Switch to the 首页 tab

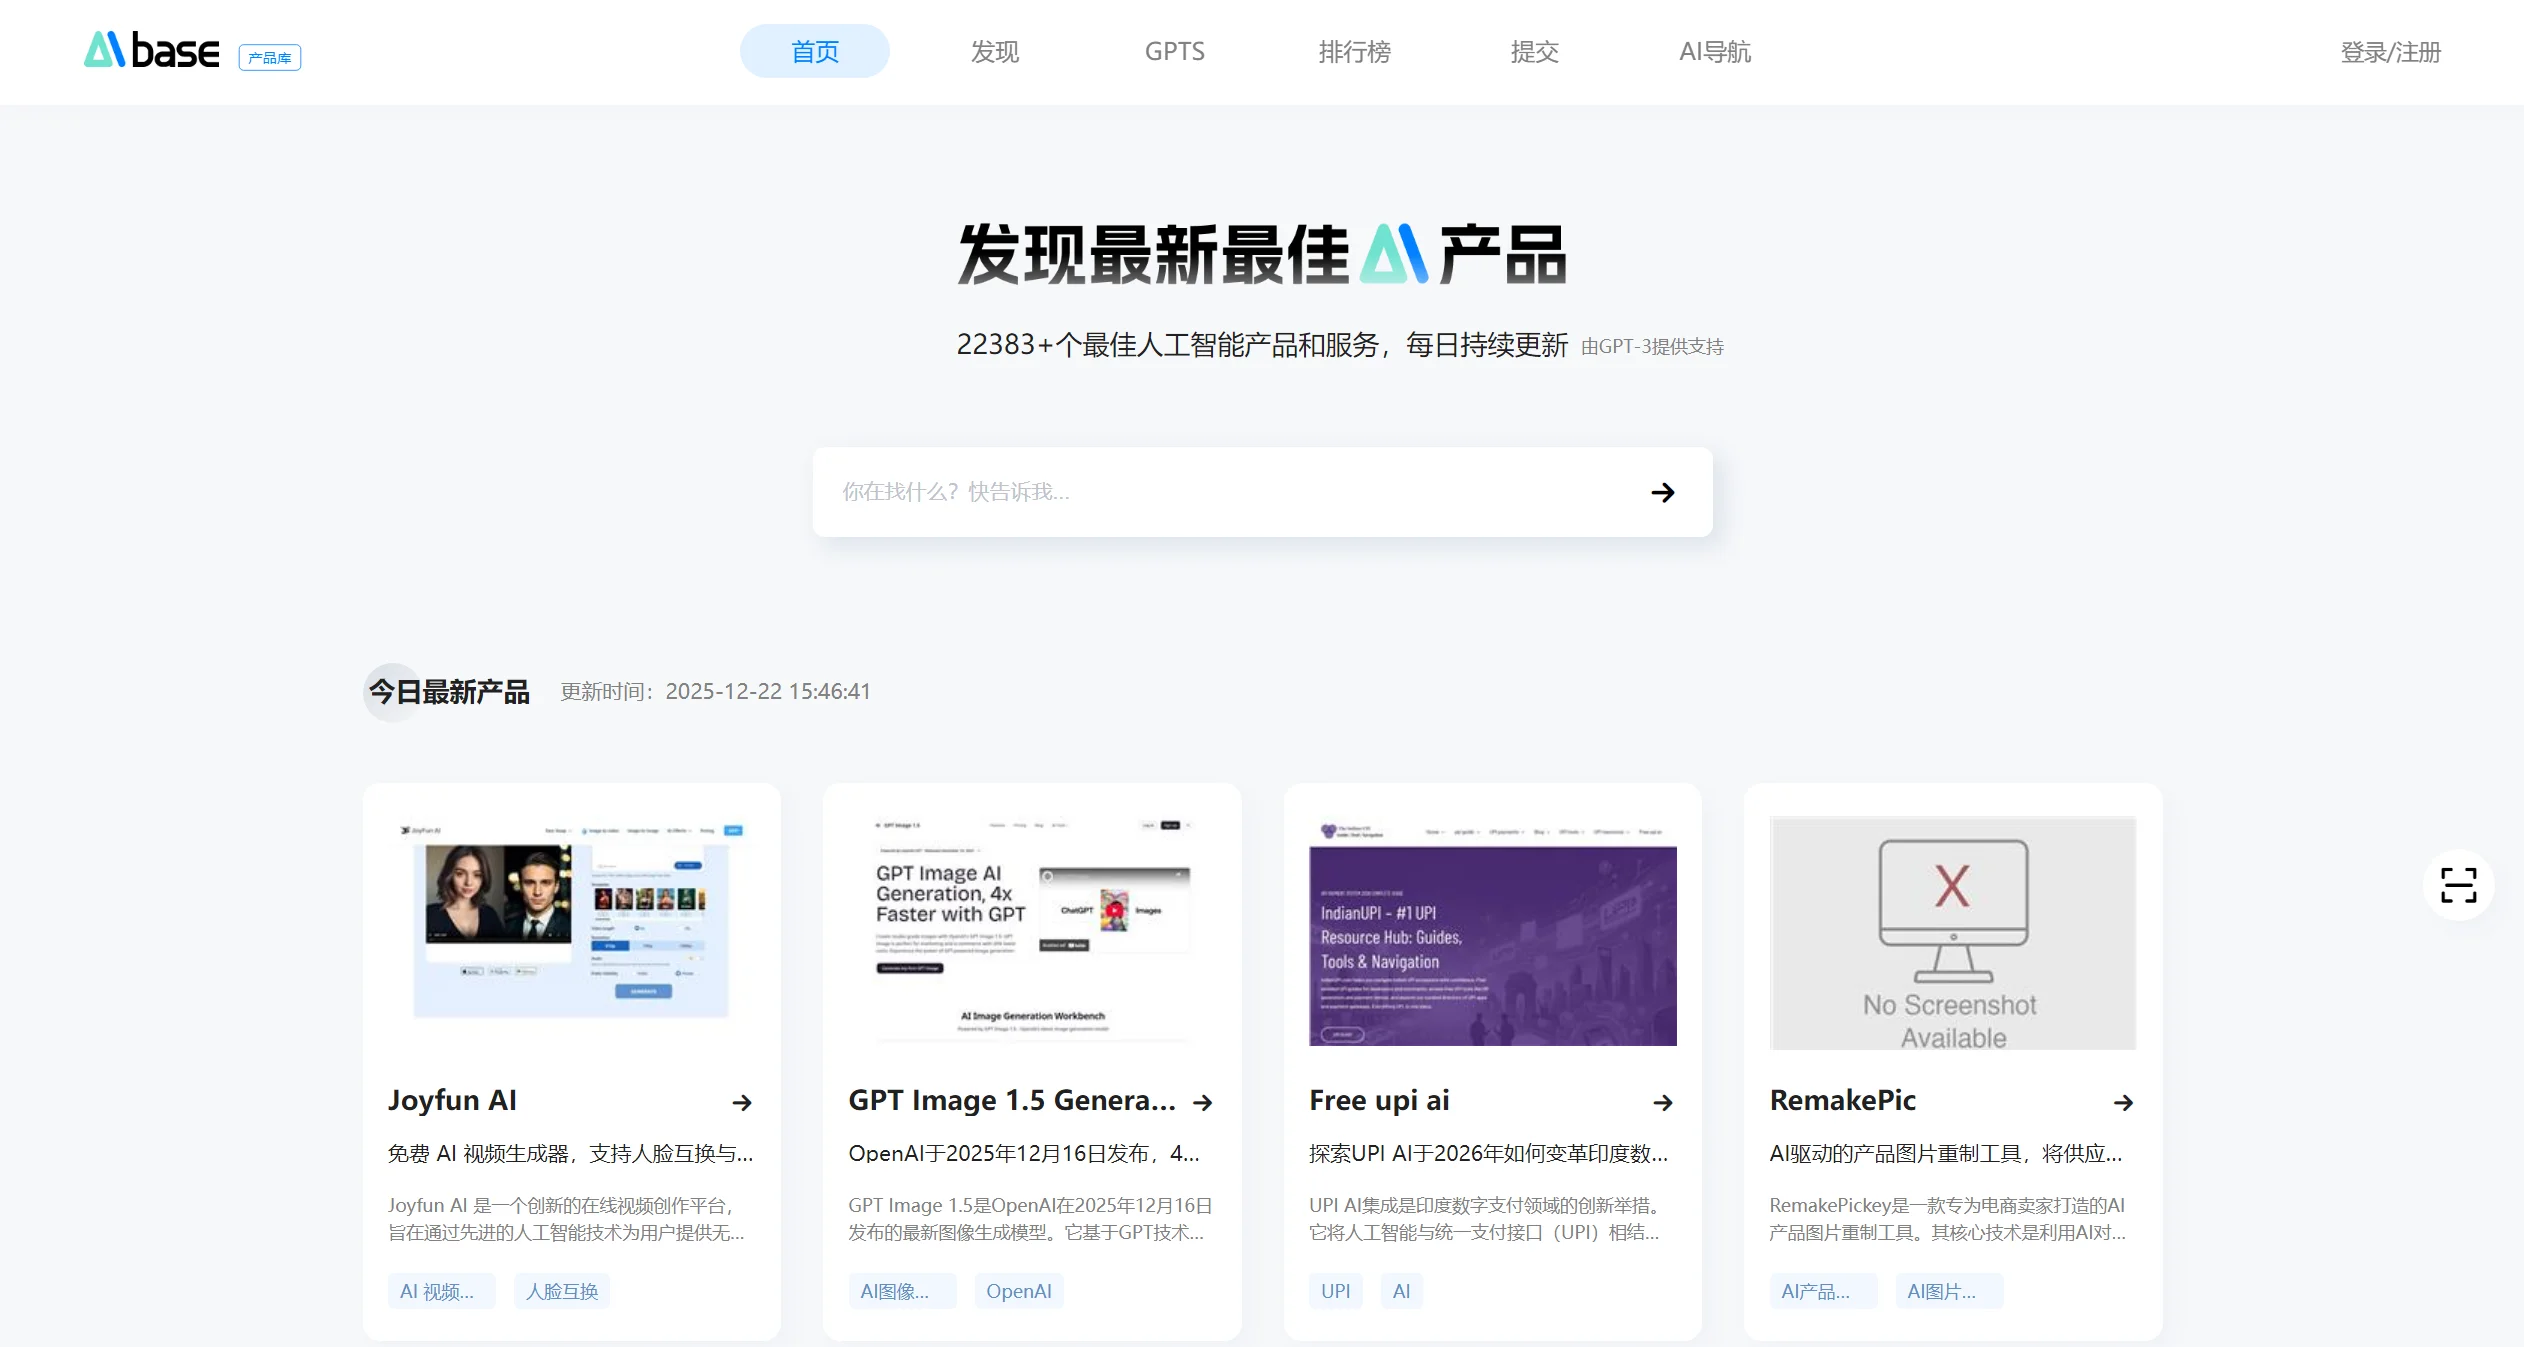(814, 50)
